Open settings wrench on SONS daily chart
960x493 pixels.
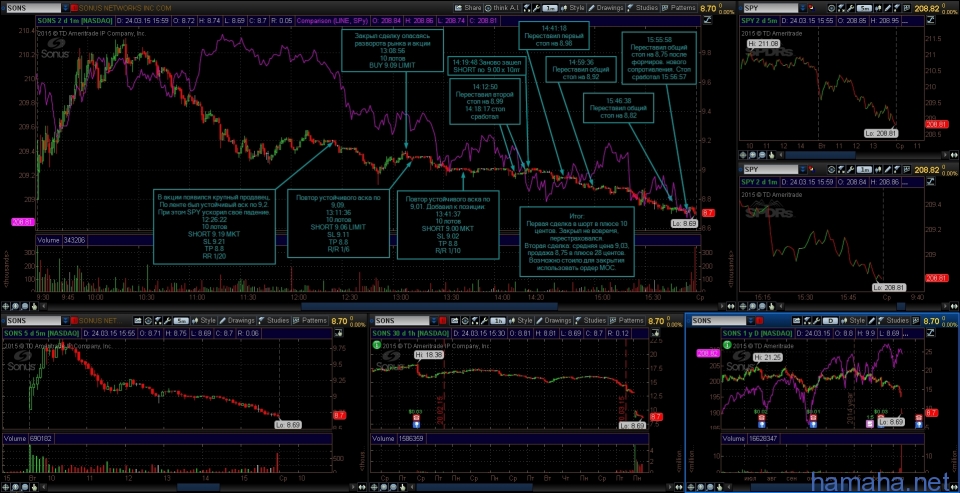pyautogui.click(x=817, y=320)
